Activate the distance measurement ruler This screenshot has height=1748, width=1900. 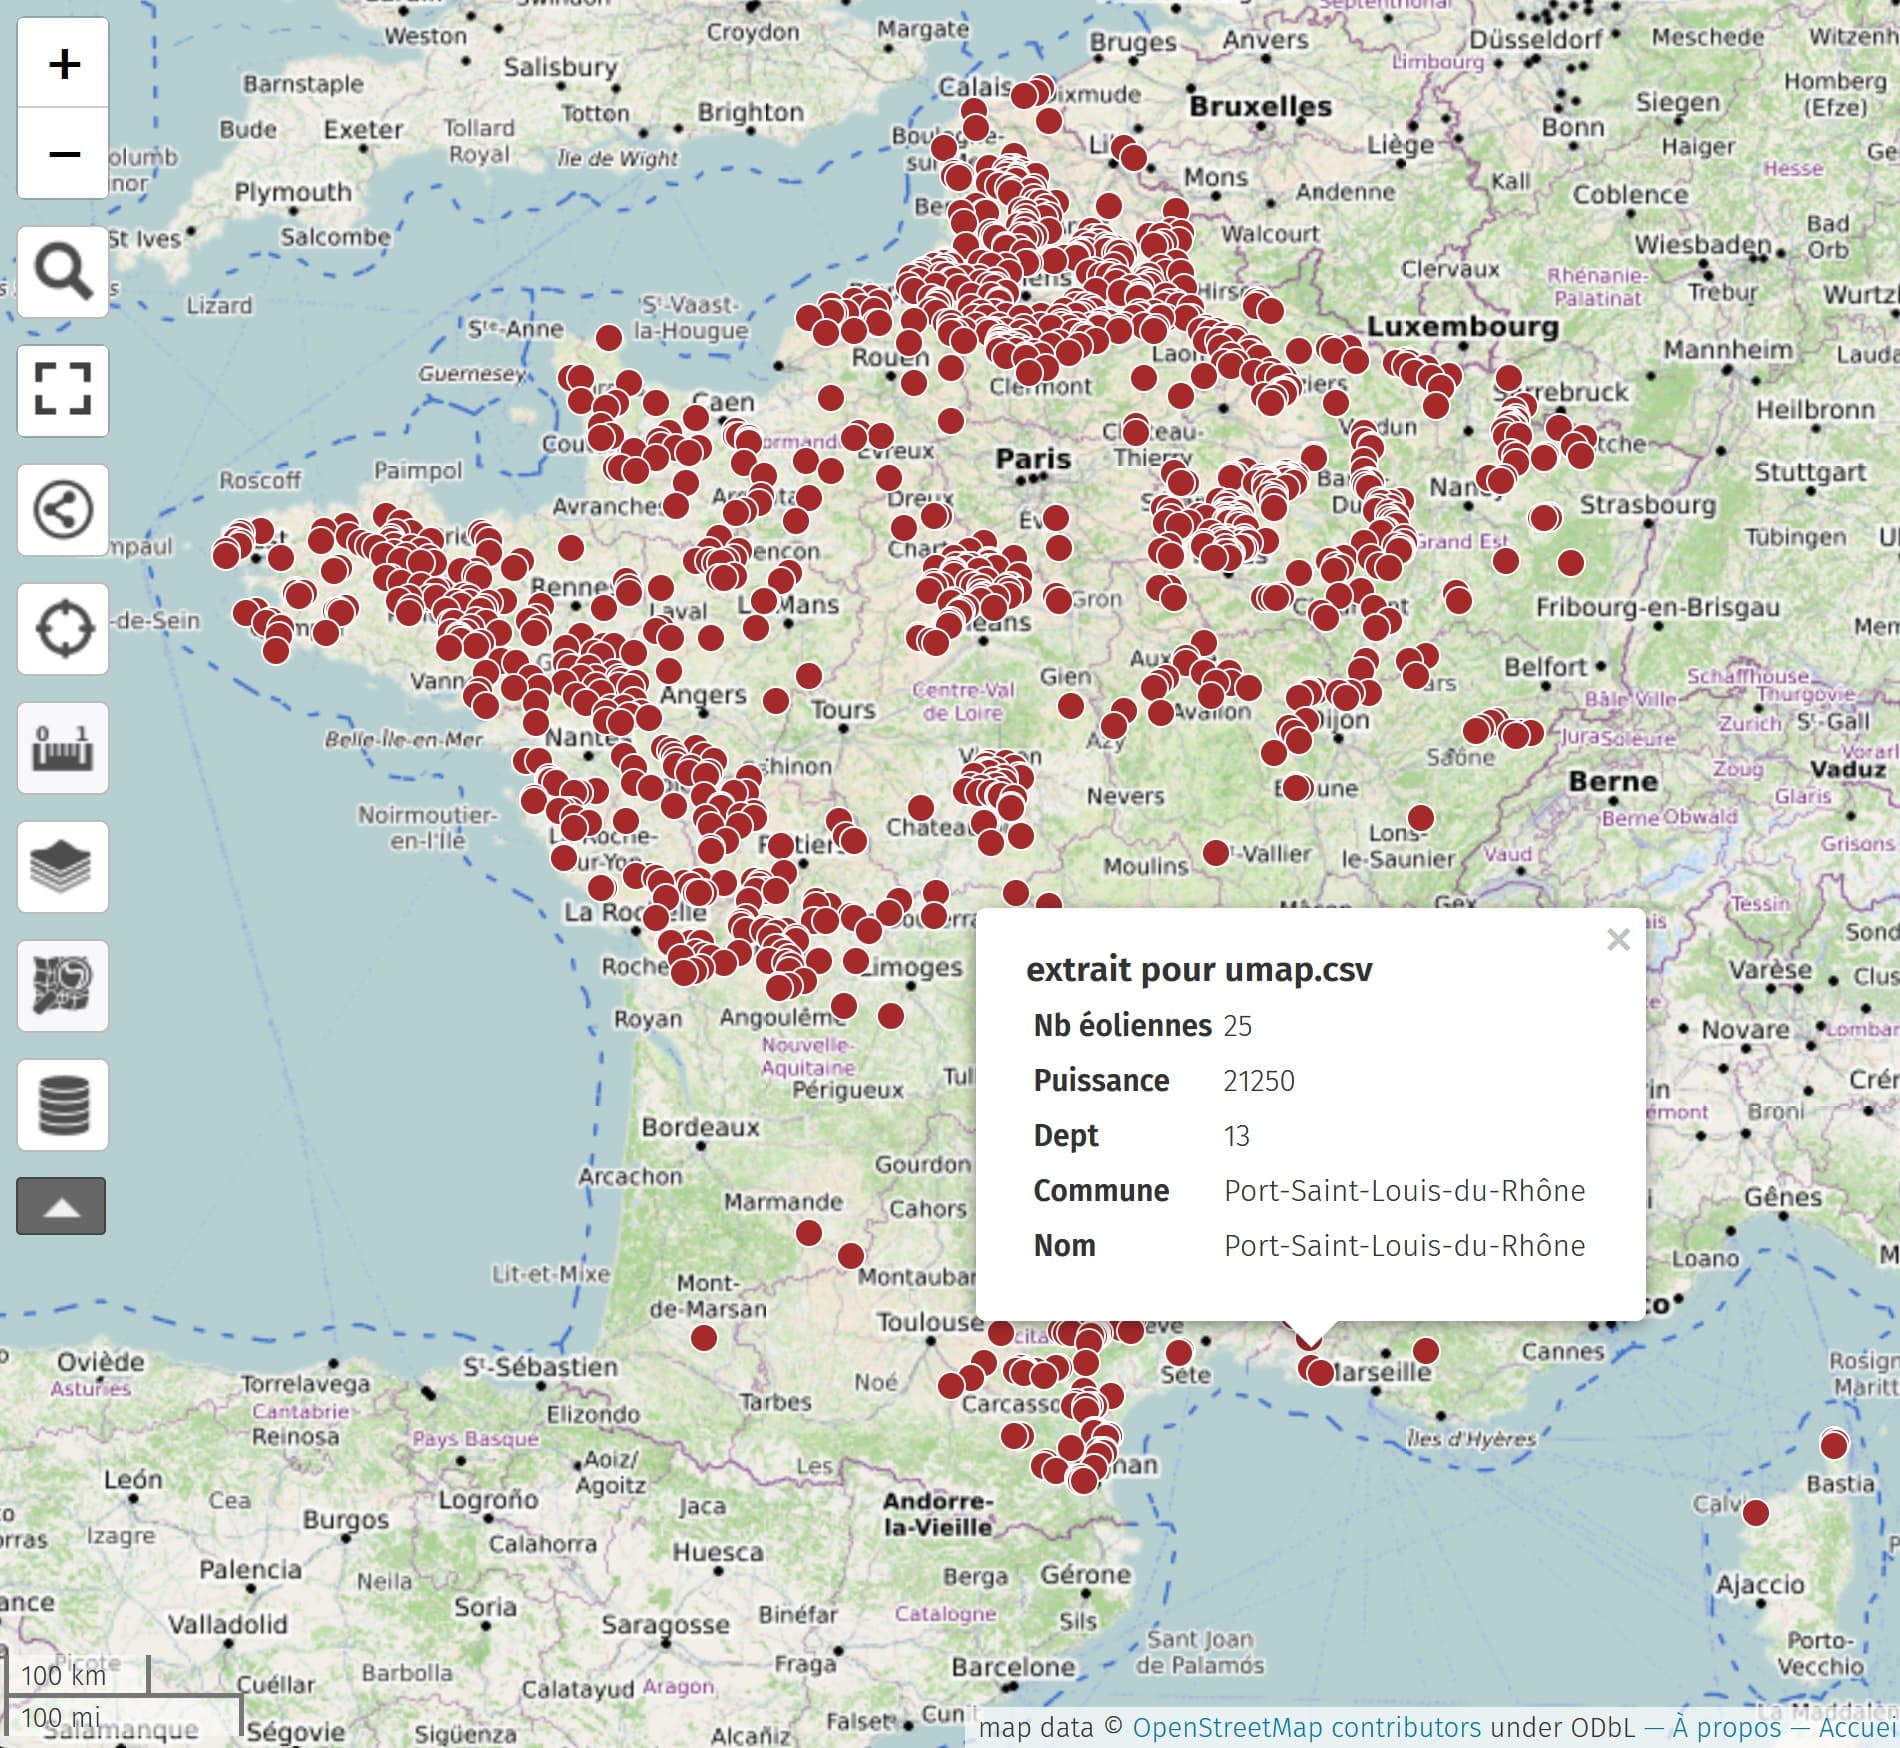63,748
